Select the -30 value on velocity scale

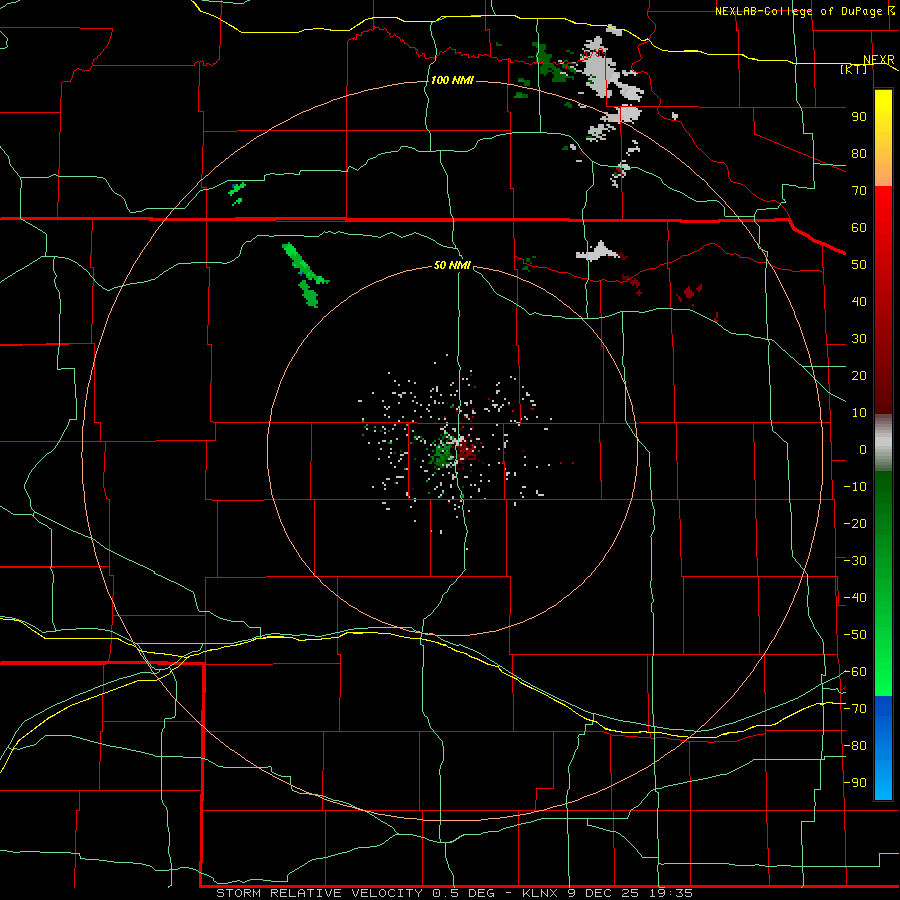click(x=855, y=561)
